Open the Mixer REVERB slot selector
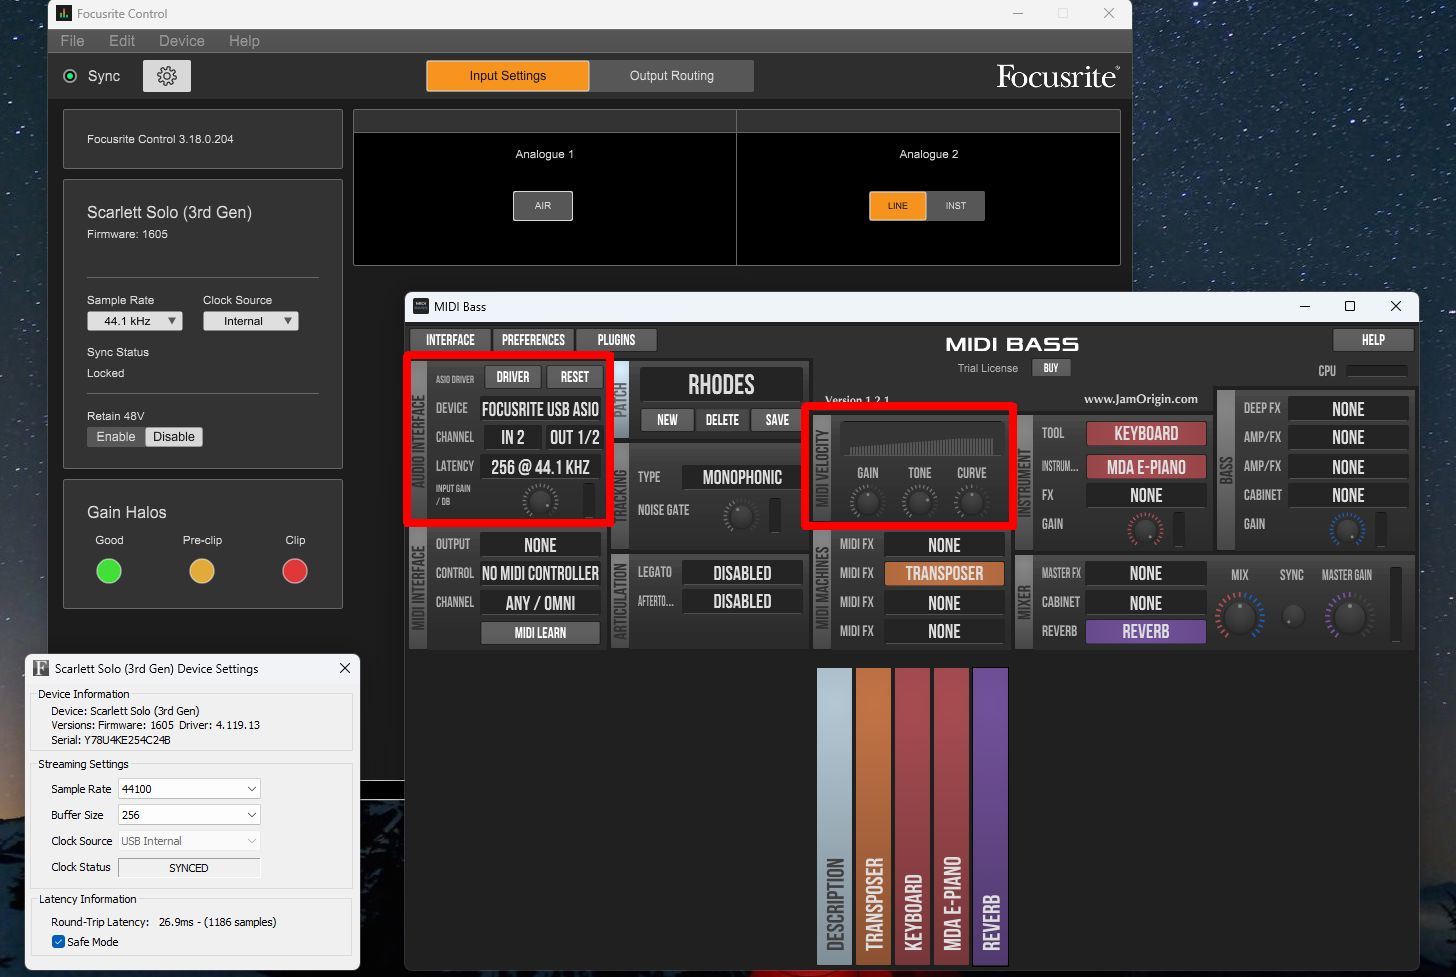 (x=1146, y=631)
